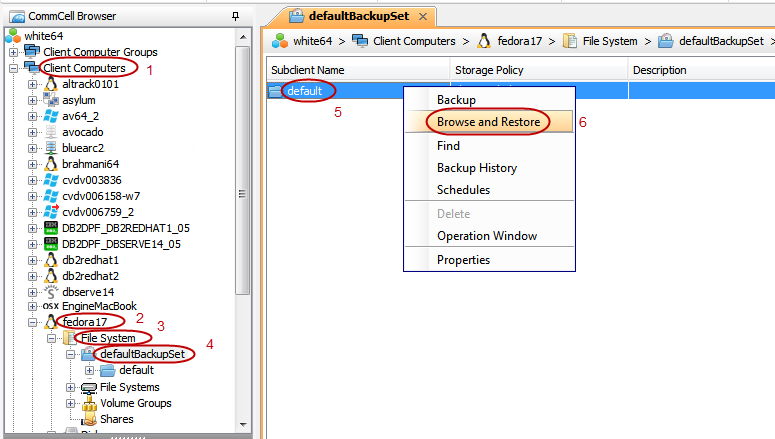Expand the altrack0101 client node

(x=33, y=84)
